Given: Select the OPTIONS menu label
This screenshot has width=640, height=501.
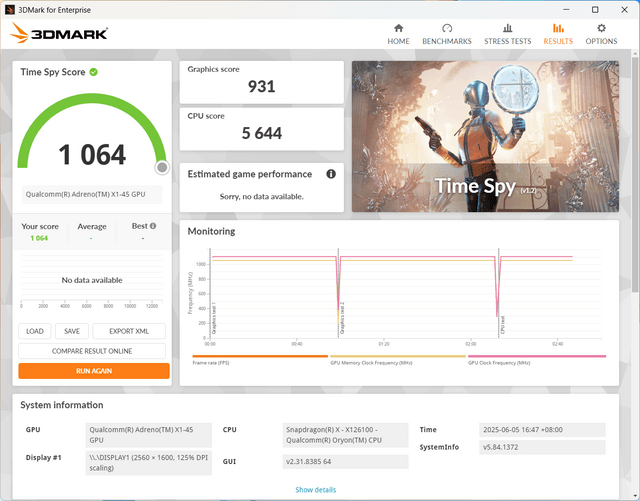Looking at the screenshot, I should [601, 41].
